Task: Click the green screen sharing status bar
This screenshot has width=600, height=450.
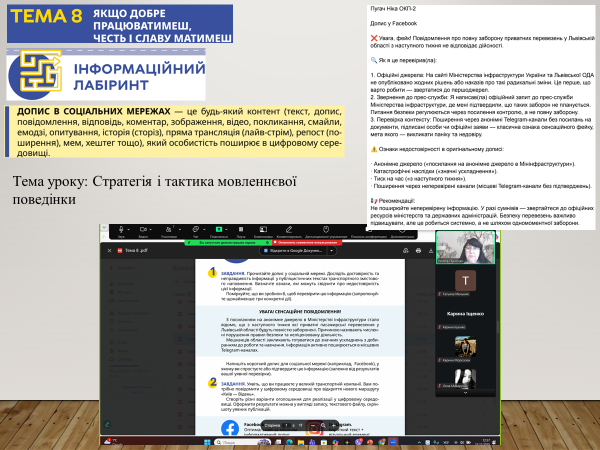Action: [228, 243]
